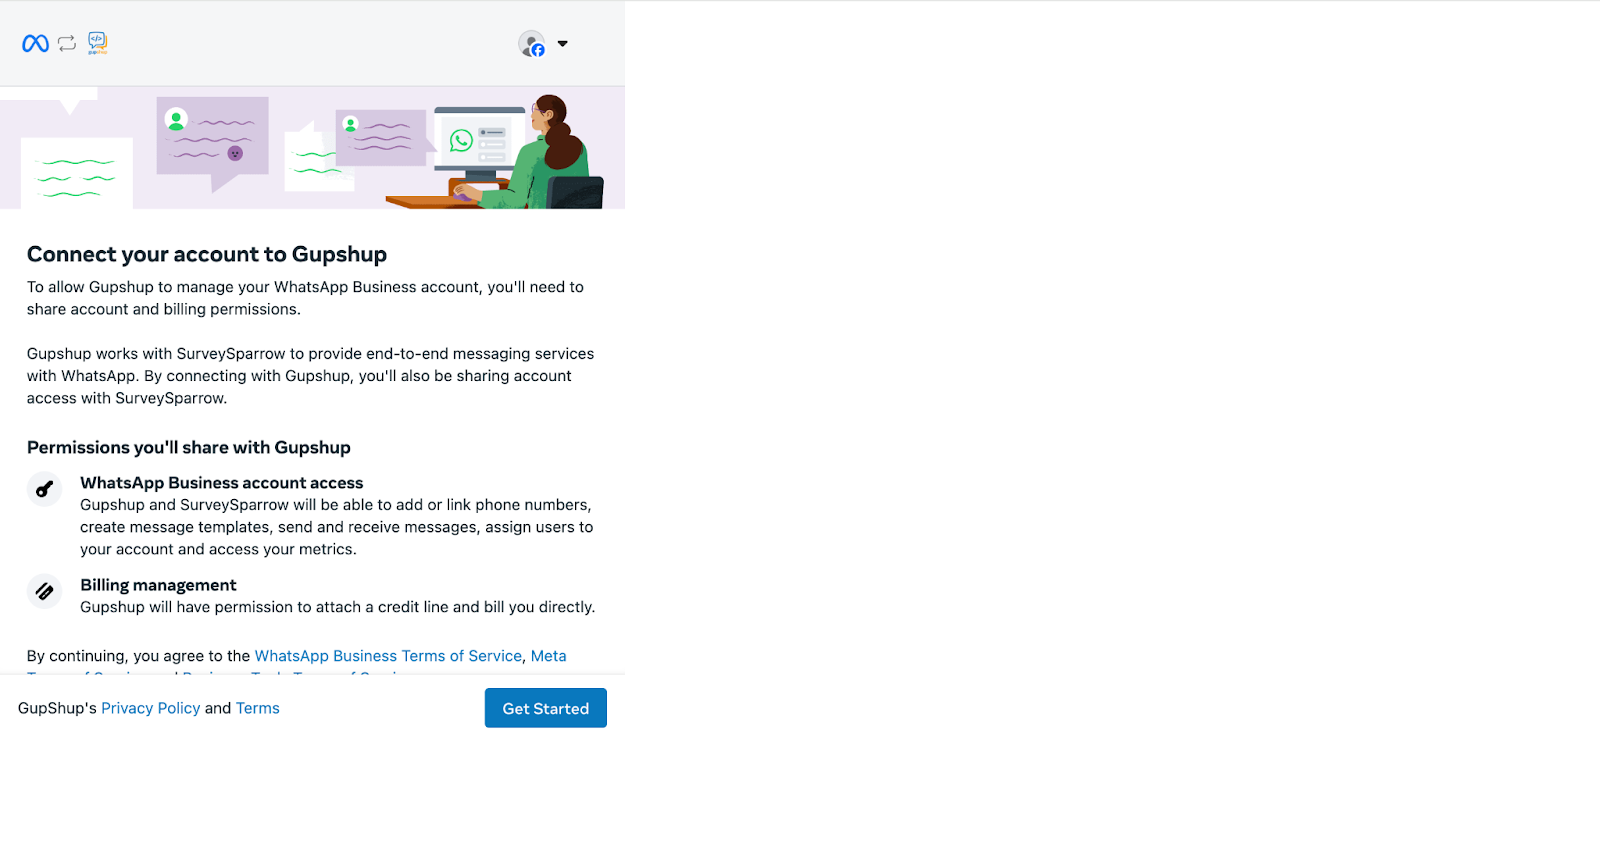Viewport: 1600px width, 866px height.
Task: Expand the account switcher dropdown arrow
Action: (x=562, y=44)
